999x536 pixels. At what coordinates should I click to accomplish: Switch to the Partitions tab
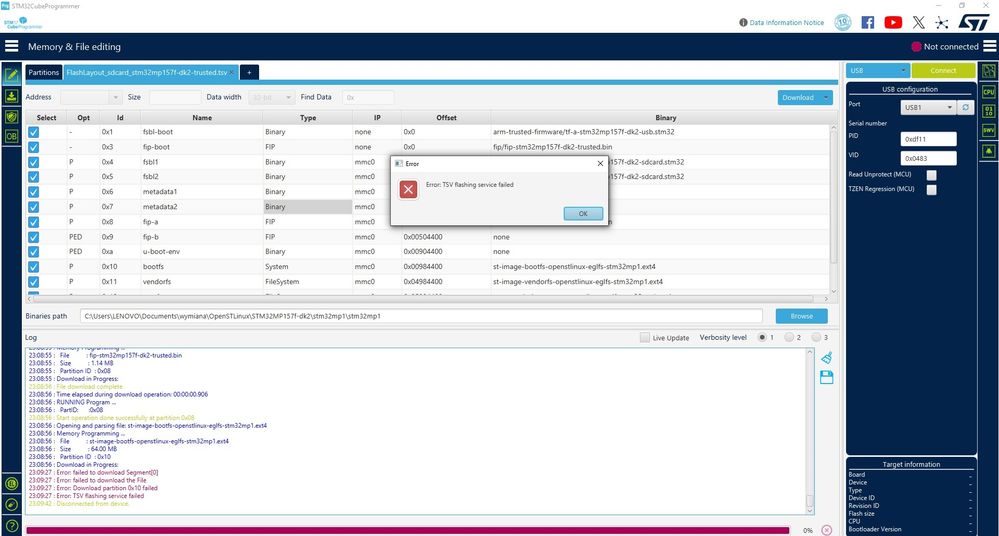tap(43, 73)
